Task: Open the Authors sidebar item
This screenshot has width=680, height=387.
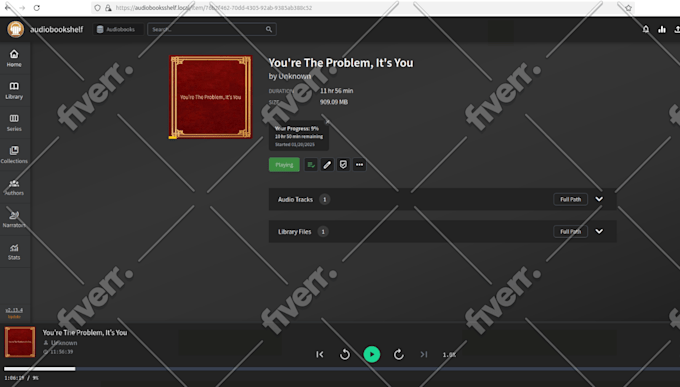Action: pos(14,187)
